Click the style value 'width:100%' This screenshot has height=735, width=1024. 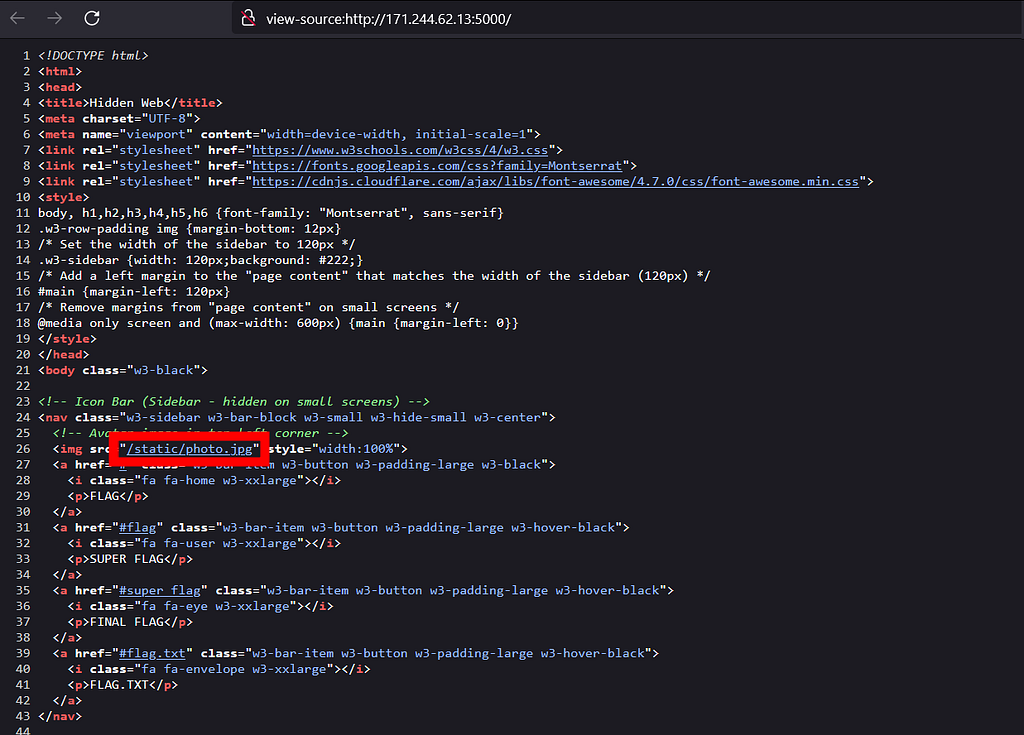tap(356, 449)
